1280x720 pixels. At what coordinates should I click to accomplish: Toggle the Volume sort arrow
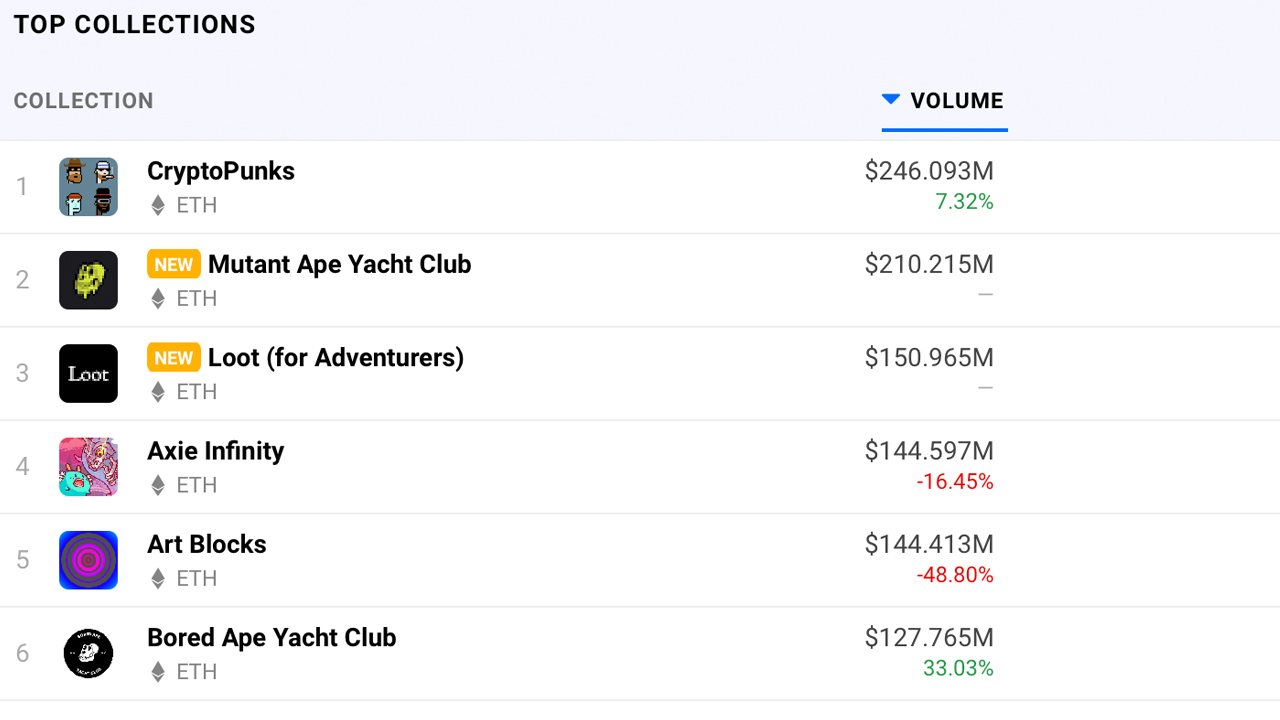(891, 99)
